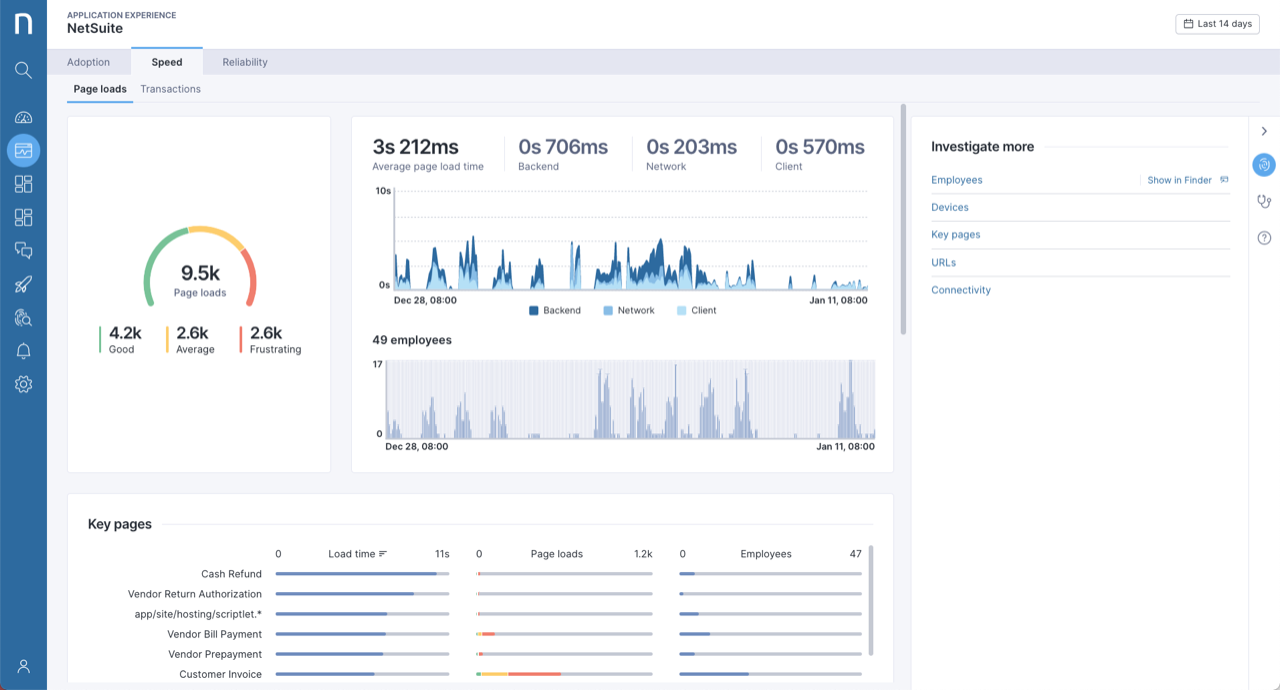Open Employees in Investigate more
The width and height of the screenshot is (1280, 690).
(957, 180)
